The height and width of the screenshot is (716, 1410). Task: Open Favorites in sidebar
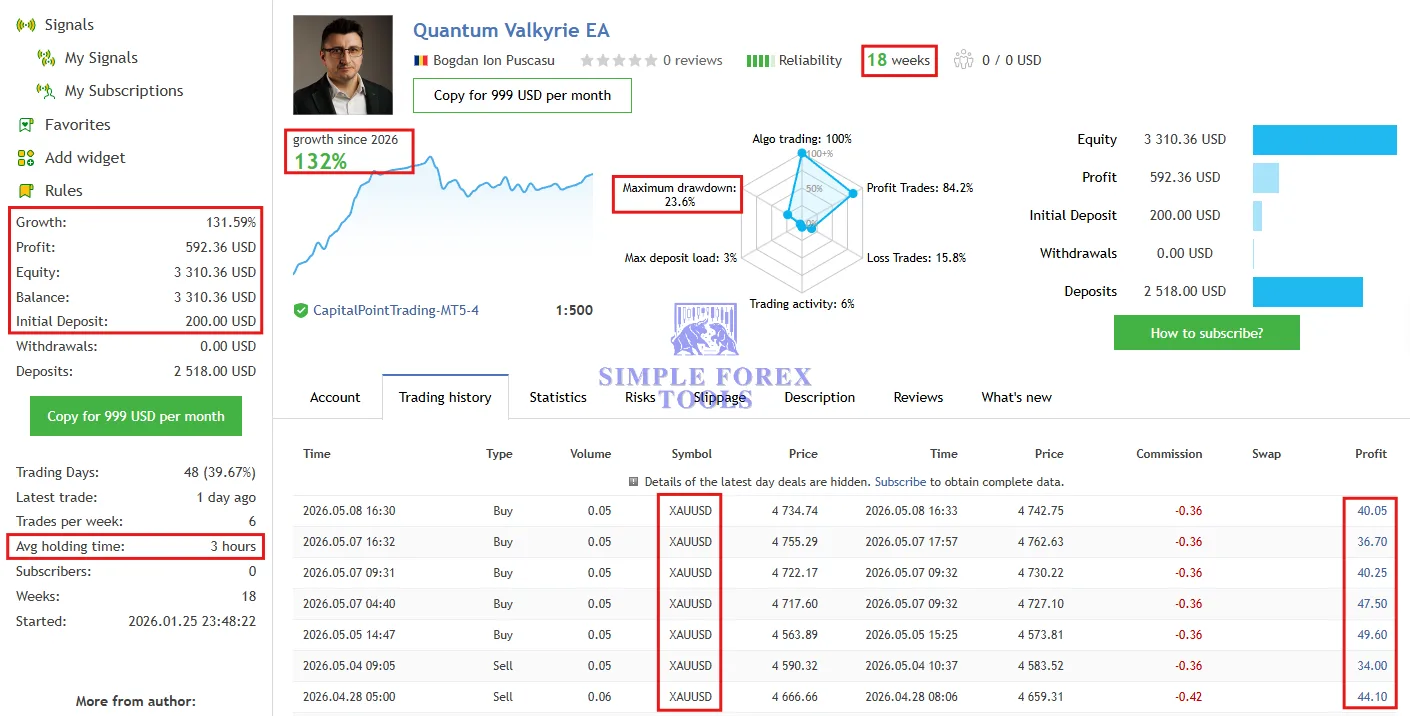pos(78,125)
